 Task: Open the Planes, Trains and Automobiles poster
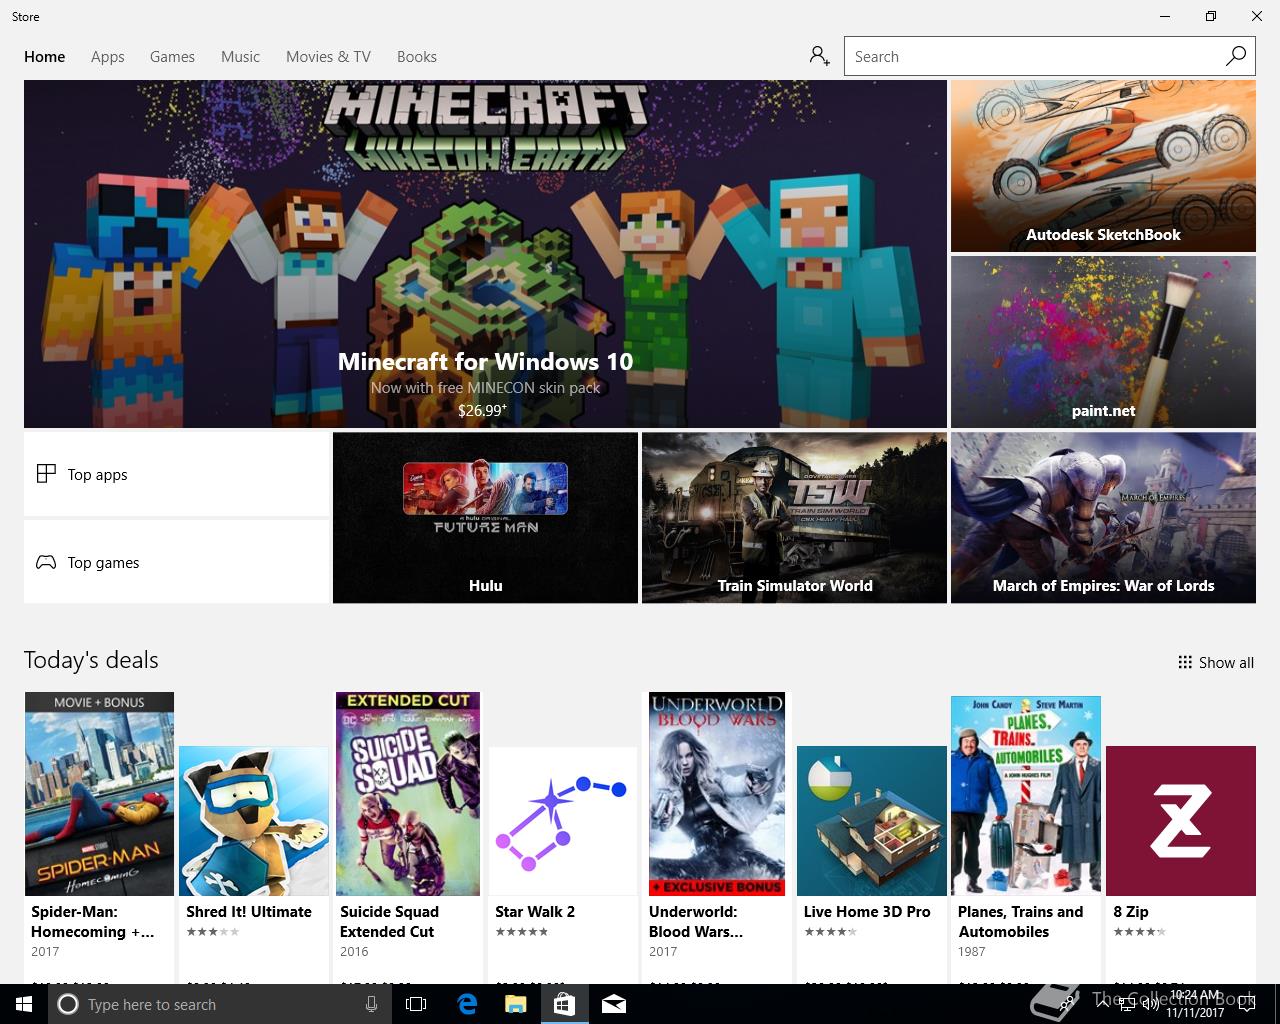[1026, 795]
